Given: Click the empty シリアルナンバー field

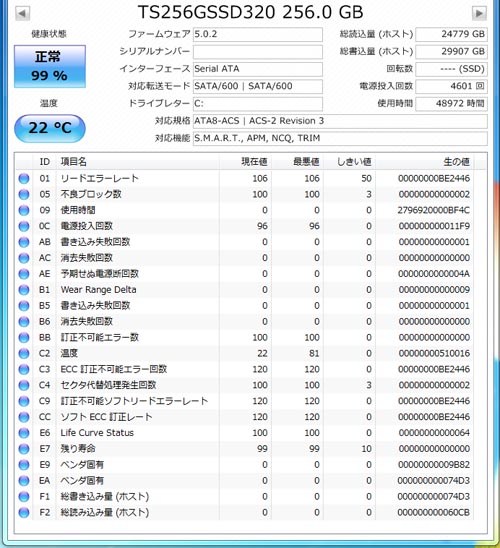Looking at the screenshot, I should click(x=258, y=52).
